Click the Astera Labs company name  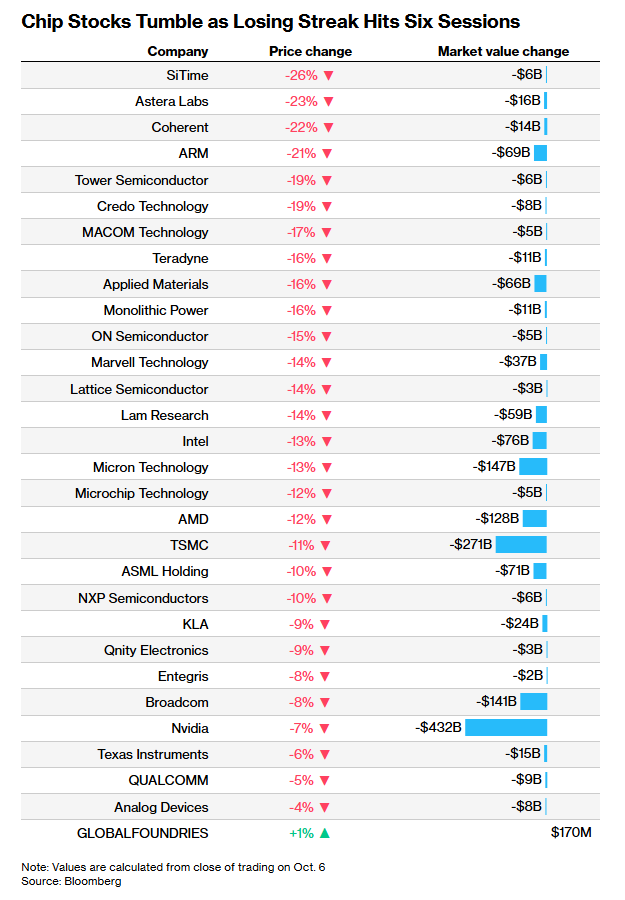[172, 102]
